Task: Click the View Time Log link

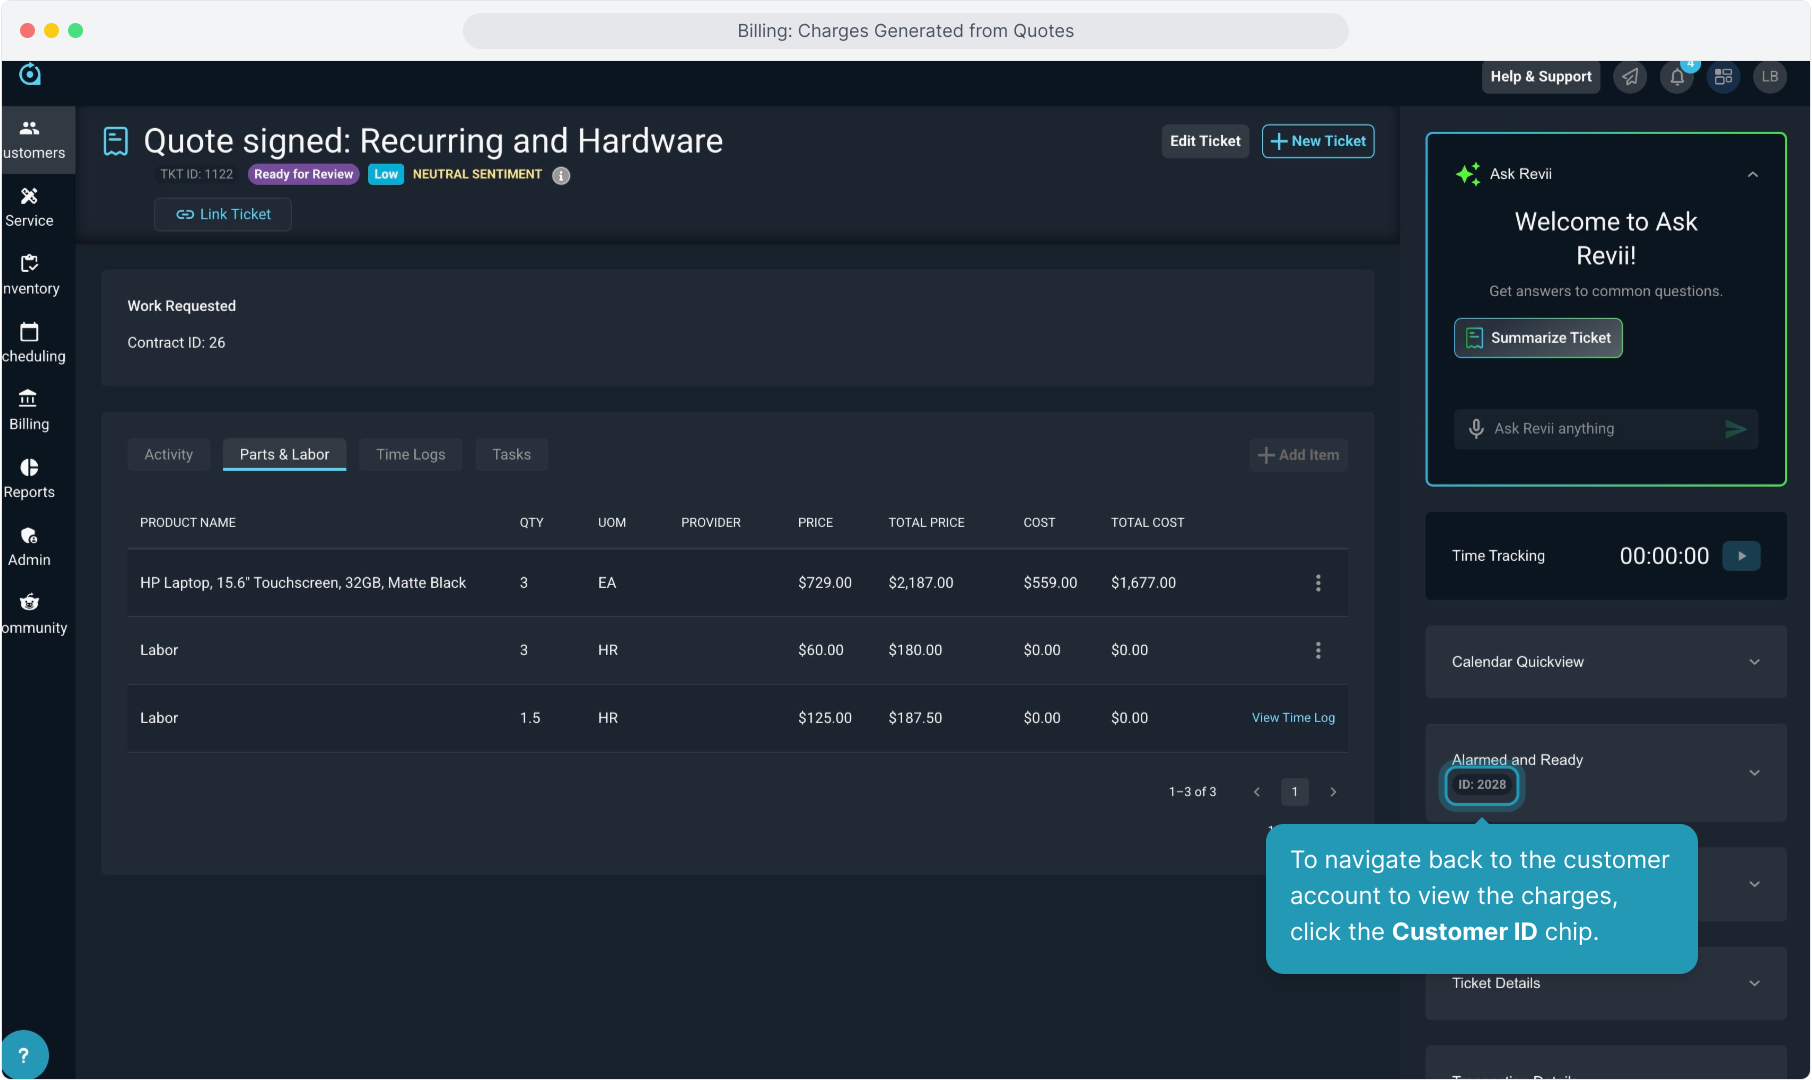Action: (x=1292, y=718)
